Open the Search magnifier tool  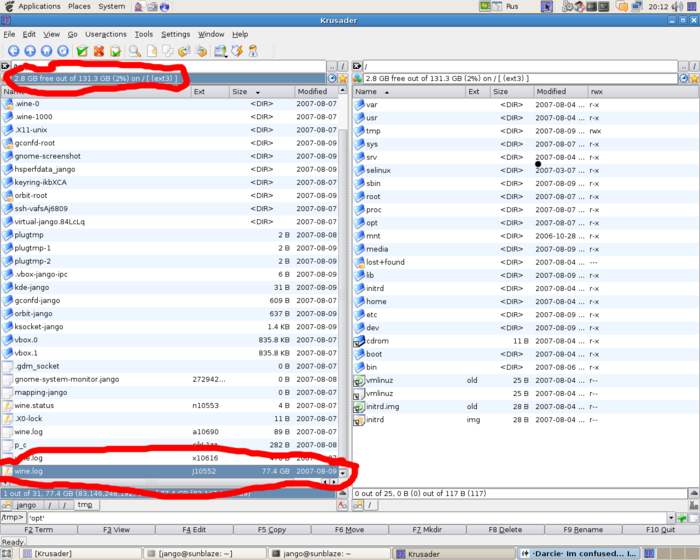[x=135, y=51]
